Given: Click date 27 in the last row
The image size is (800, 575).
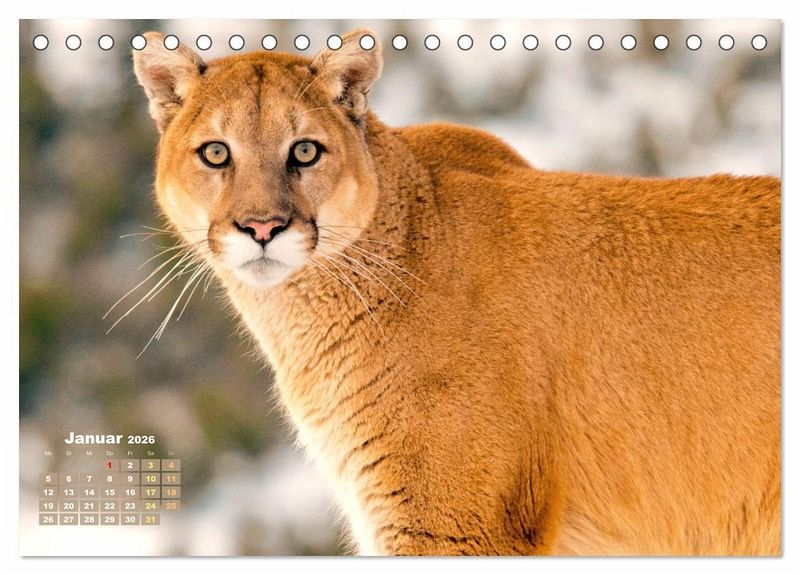Looking at the screenshot, I should (x=69, y=519).
